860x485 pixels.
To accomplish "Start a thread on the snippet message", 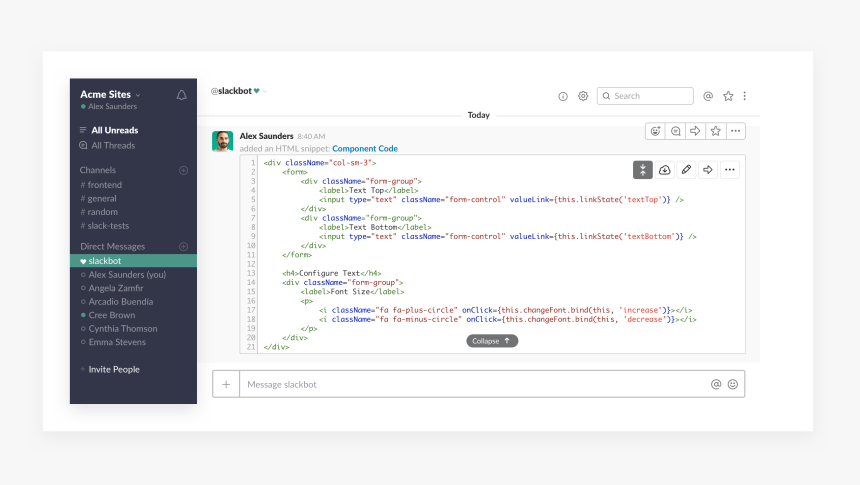I will click(676, 131).
